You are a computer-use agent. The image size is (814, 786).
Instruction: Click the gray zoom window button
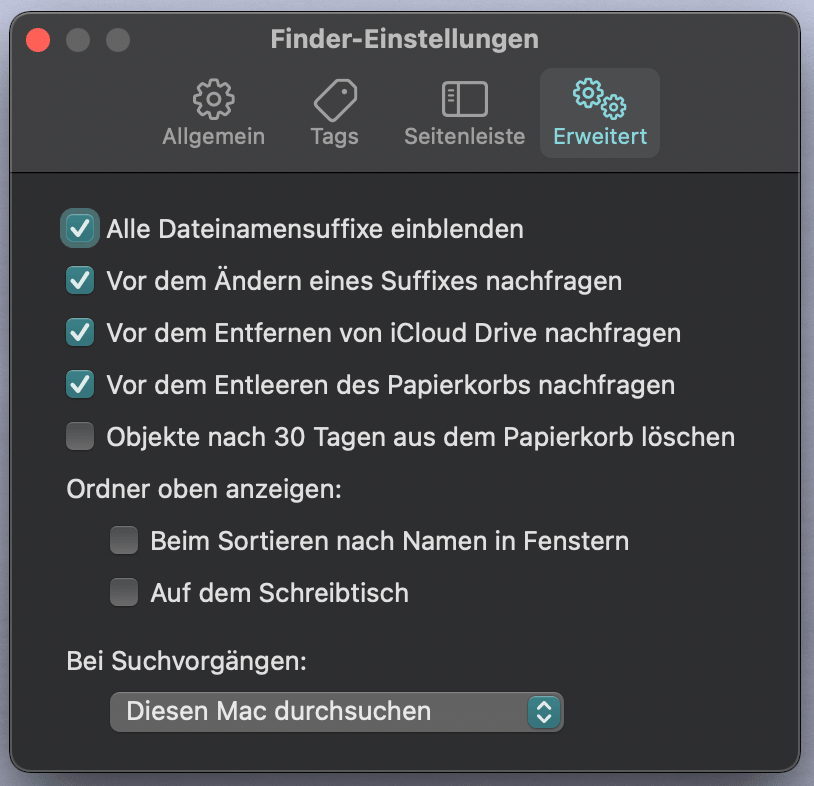(x=118, y=40)
